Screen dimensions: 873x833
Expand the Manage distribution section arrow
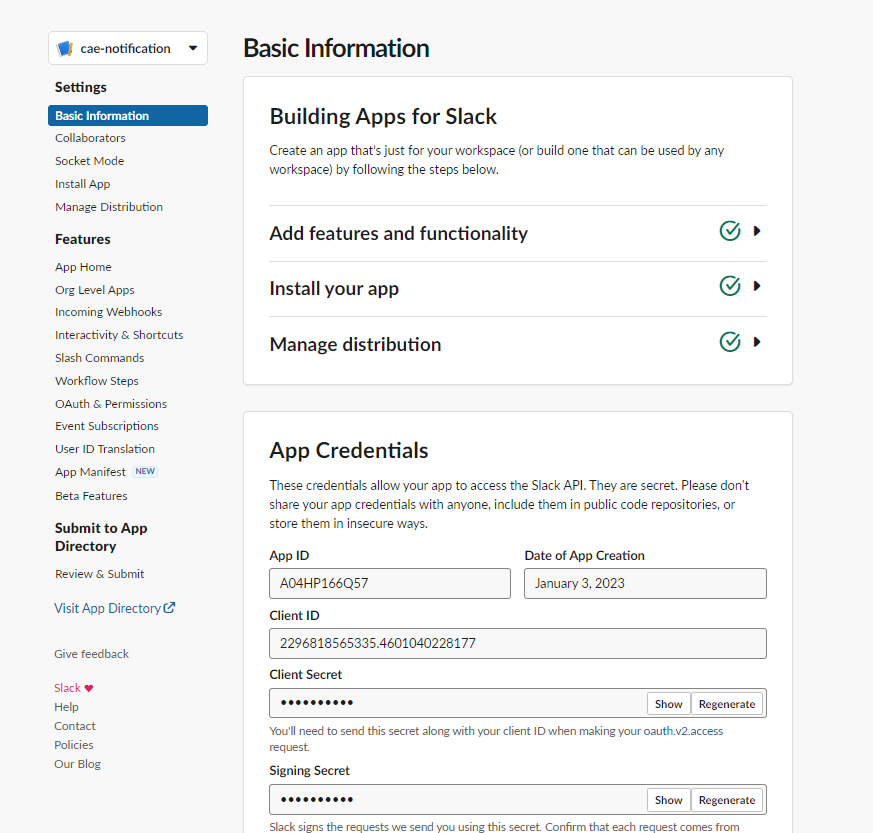pyautogui.click(x=757, y=341)
